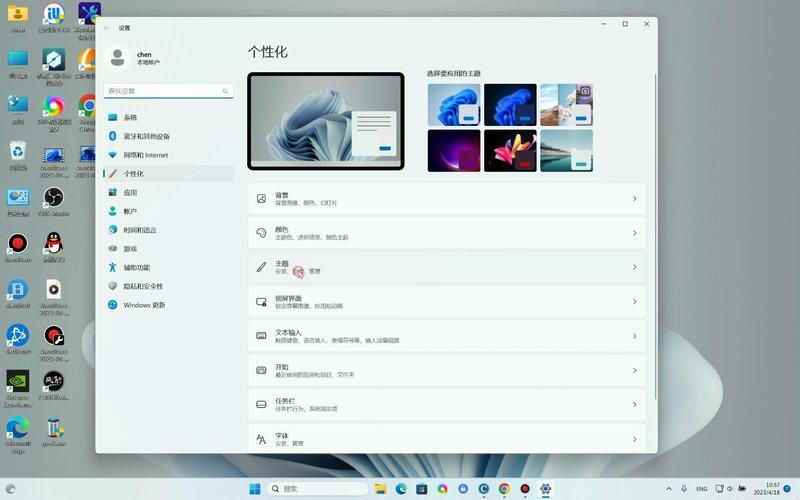Click the back arrow in Settings
The height and width of the screenshot is (500, 800).
point(107,28)
